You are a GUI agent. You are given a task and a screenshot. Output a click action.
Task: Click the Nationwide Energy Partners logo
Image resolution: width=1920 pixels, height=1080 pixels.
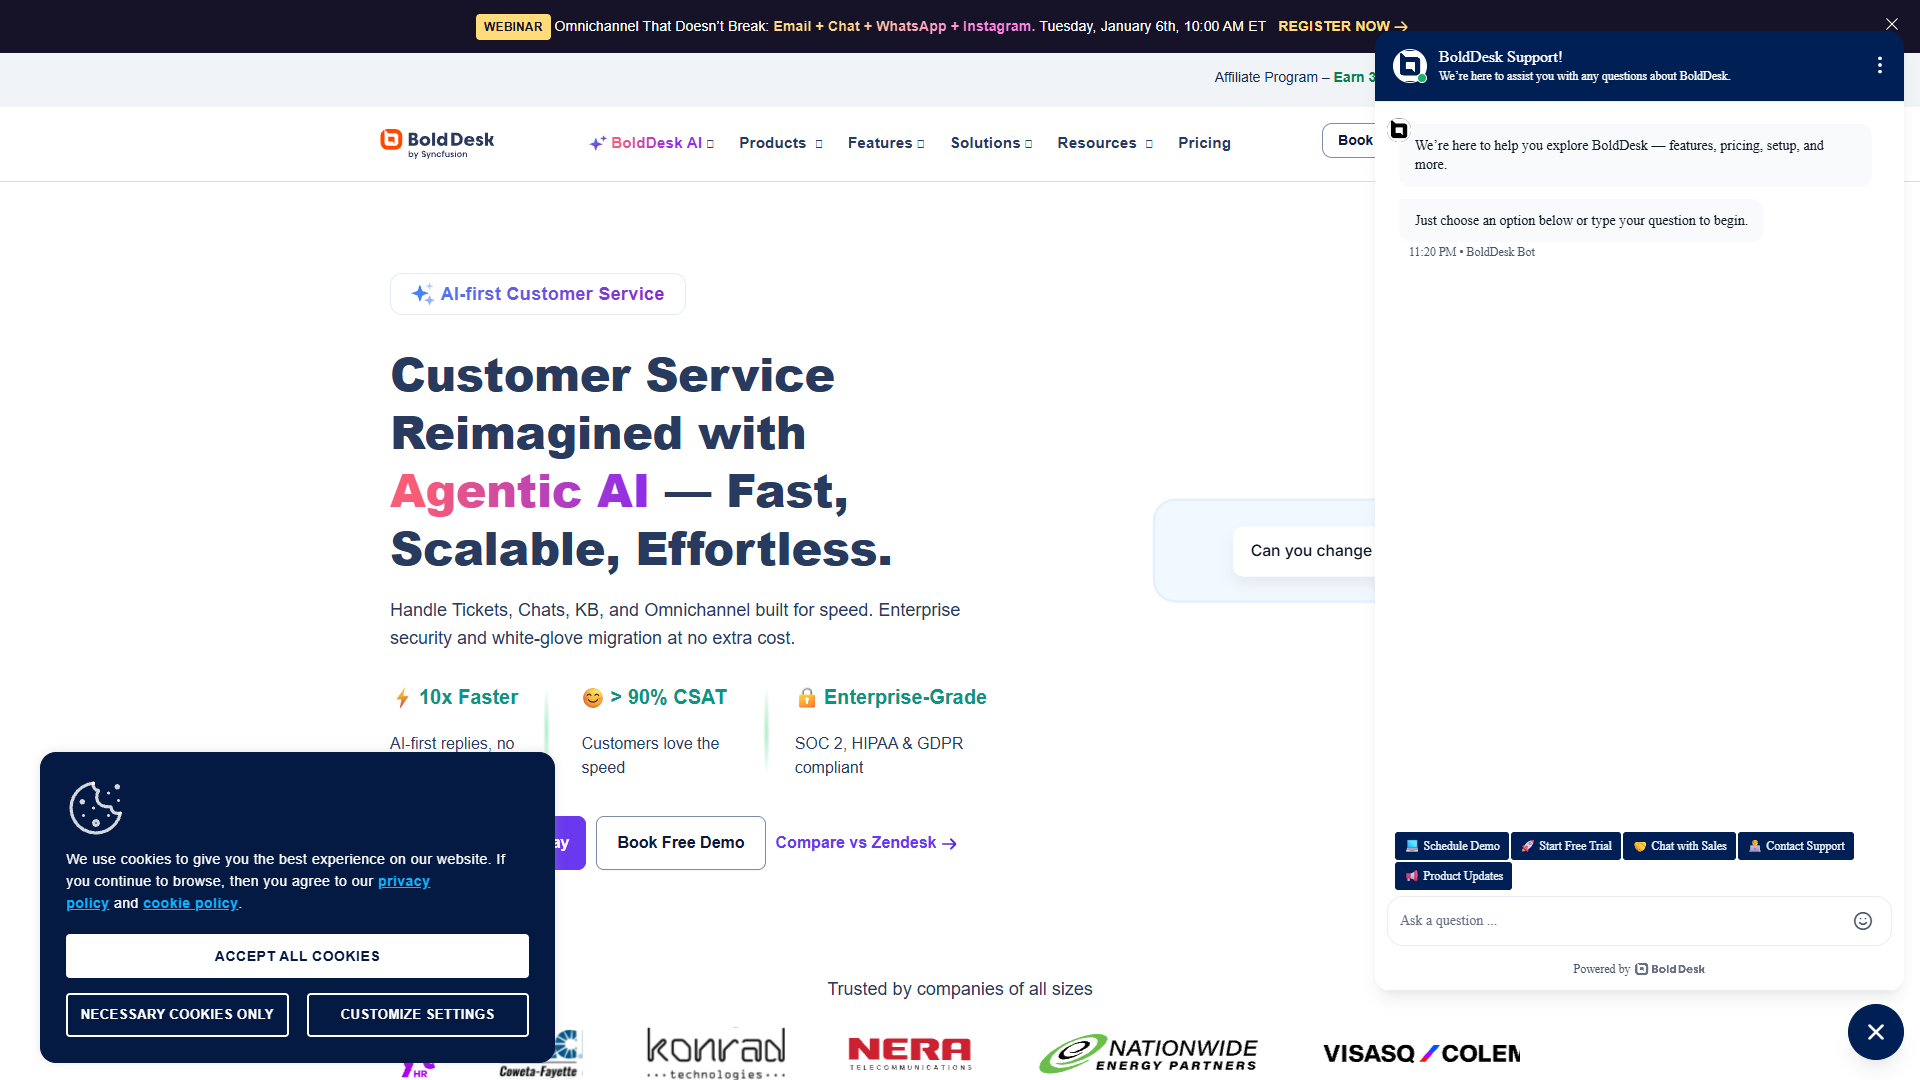tap(1148, 1054)
